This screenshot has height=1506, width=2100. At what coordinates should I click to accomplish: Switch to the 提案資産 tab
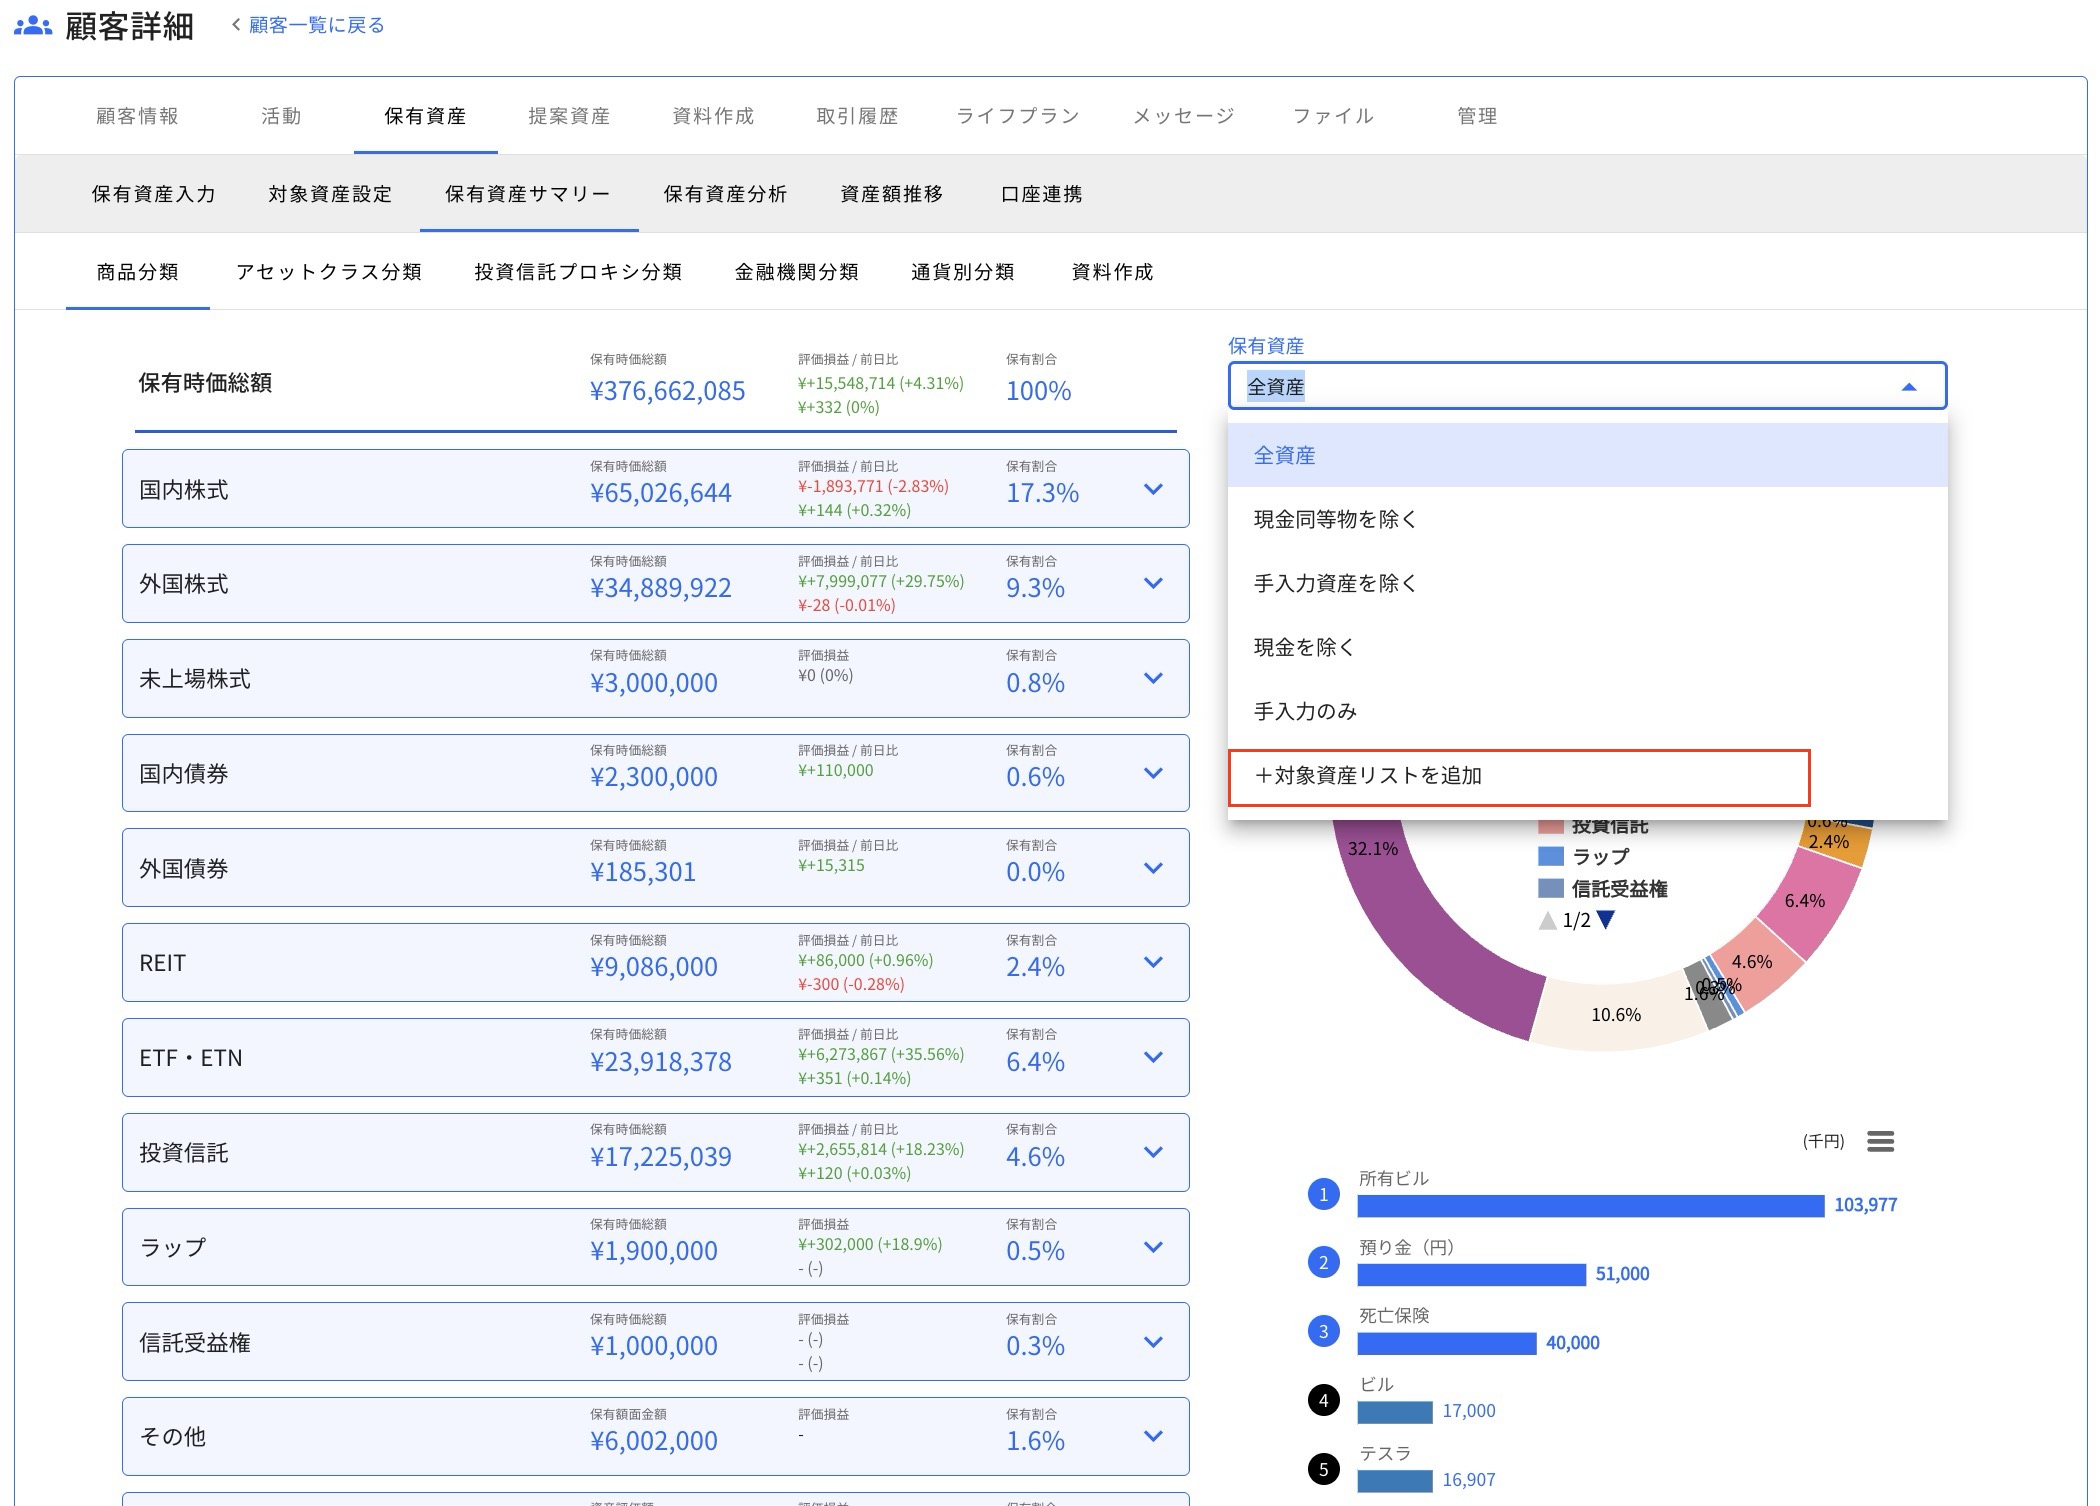point(568,115)
